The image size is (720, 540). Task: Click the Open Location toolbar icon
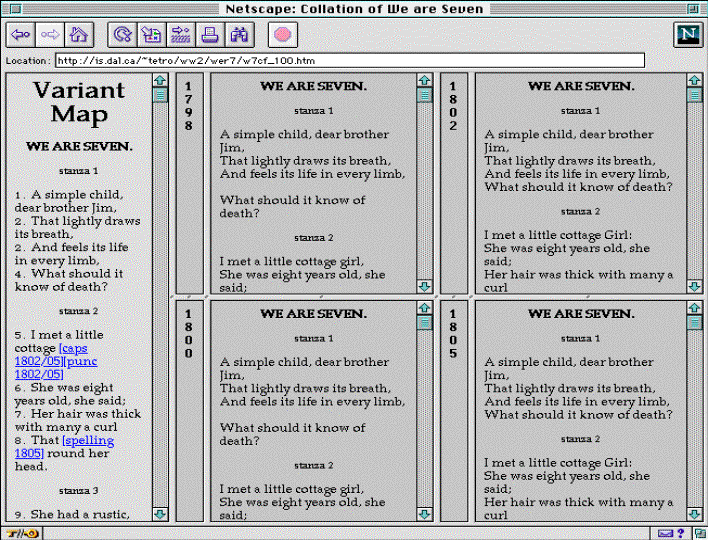[181, 35]
